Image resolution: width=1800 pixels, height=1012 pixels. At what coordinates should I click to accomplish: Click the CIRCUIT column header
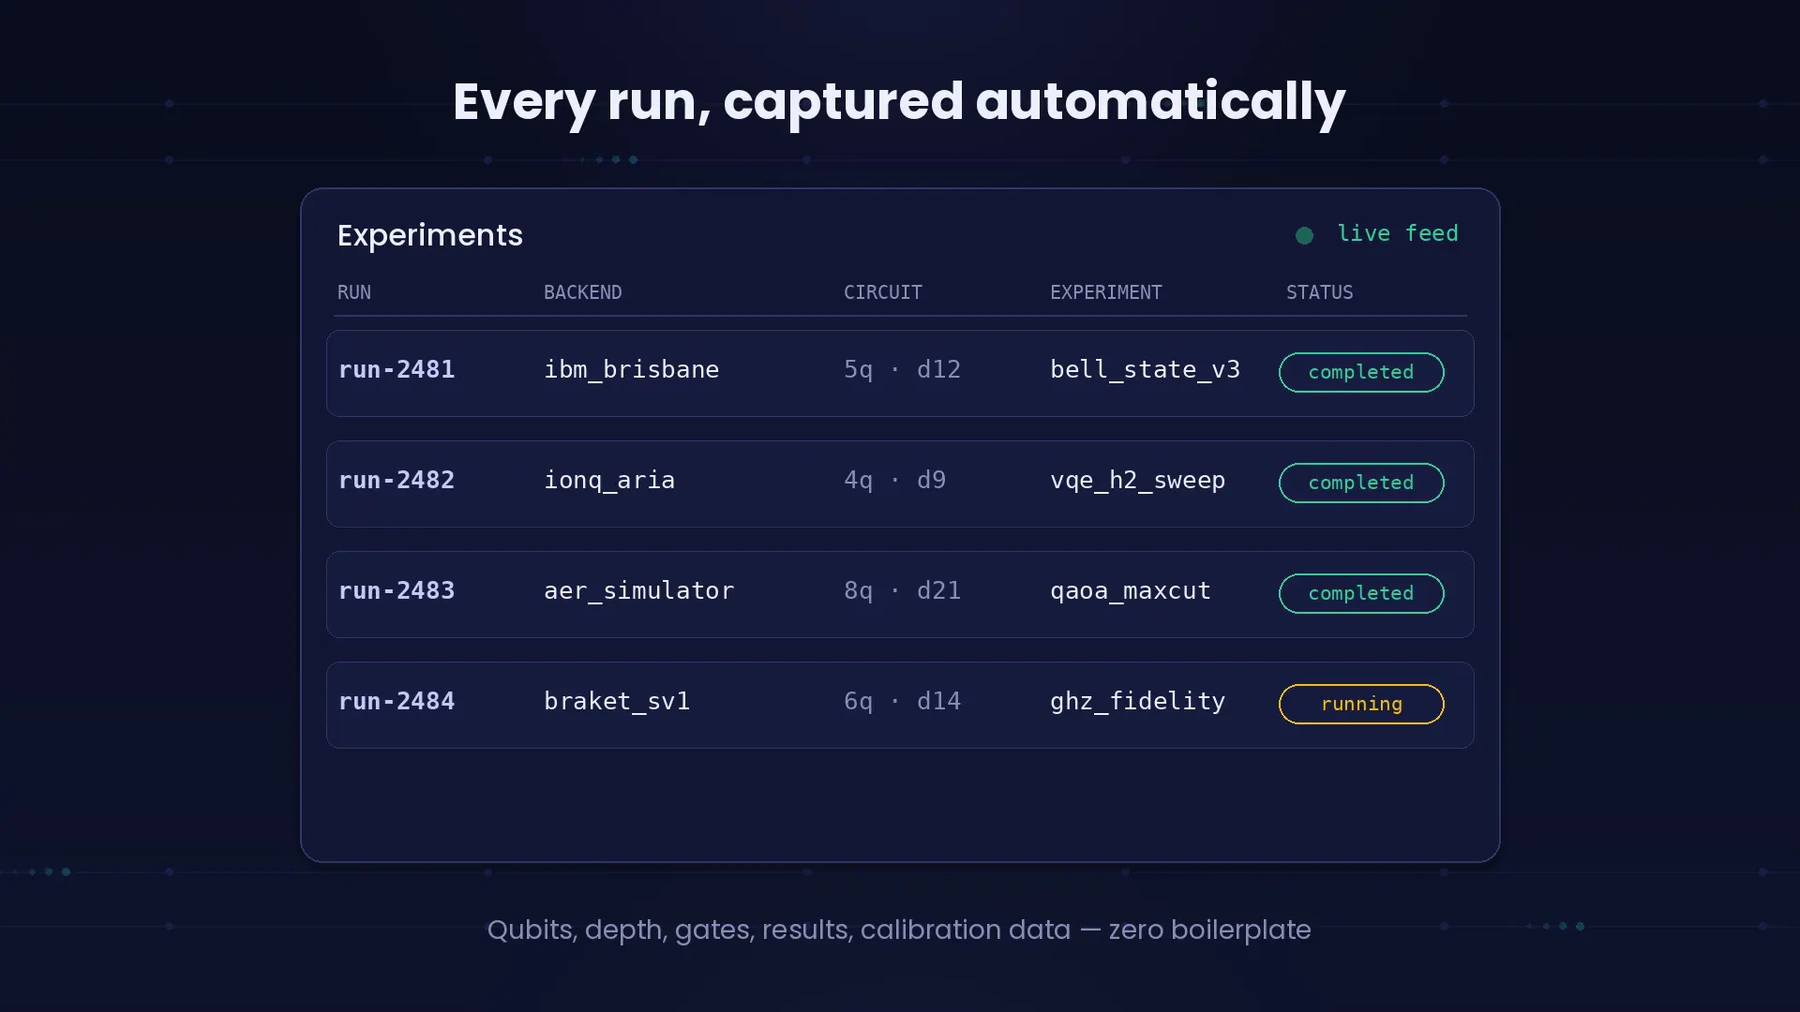click(883, 292)
